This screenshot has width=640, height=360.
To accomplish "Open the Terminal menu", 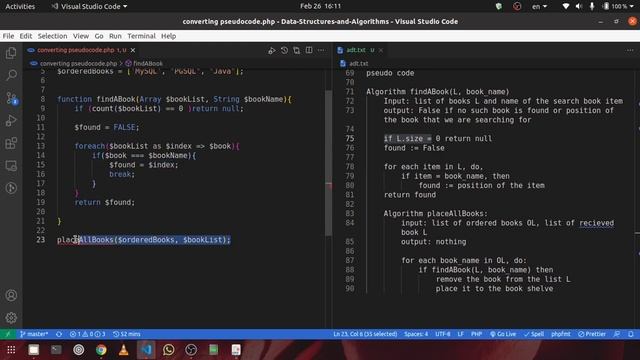I will point(141,36).
